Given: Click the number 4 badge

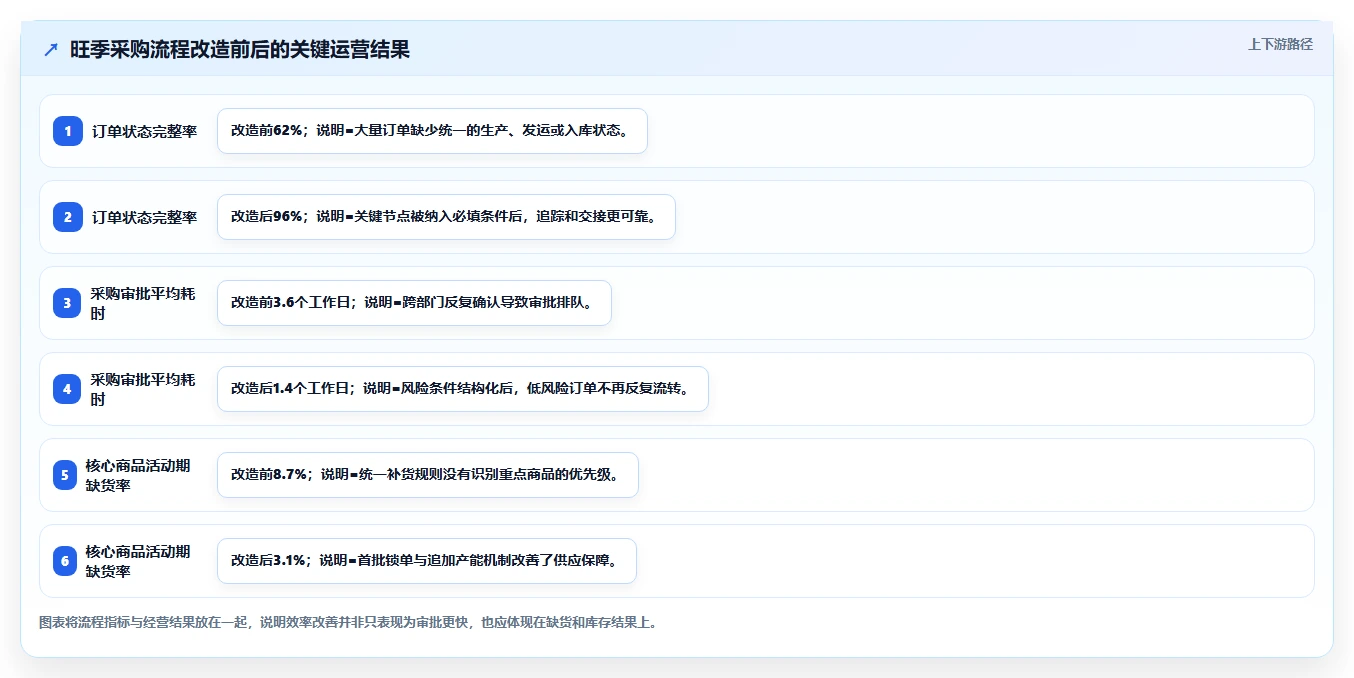Looking at the screenshot, I should tap(67, 389).
